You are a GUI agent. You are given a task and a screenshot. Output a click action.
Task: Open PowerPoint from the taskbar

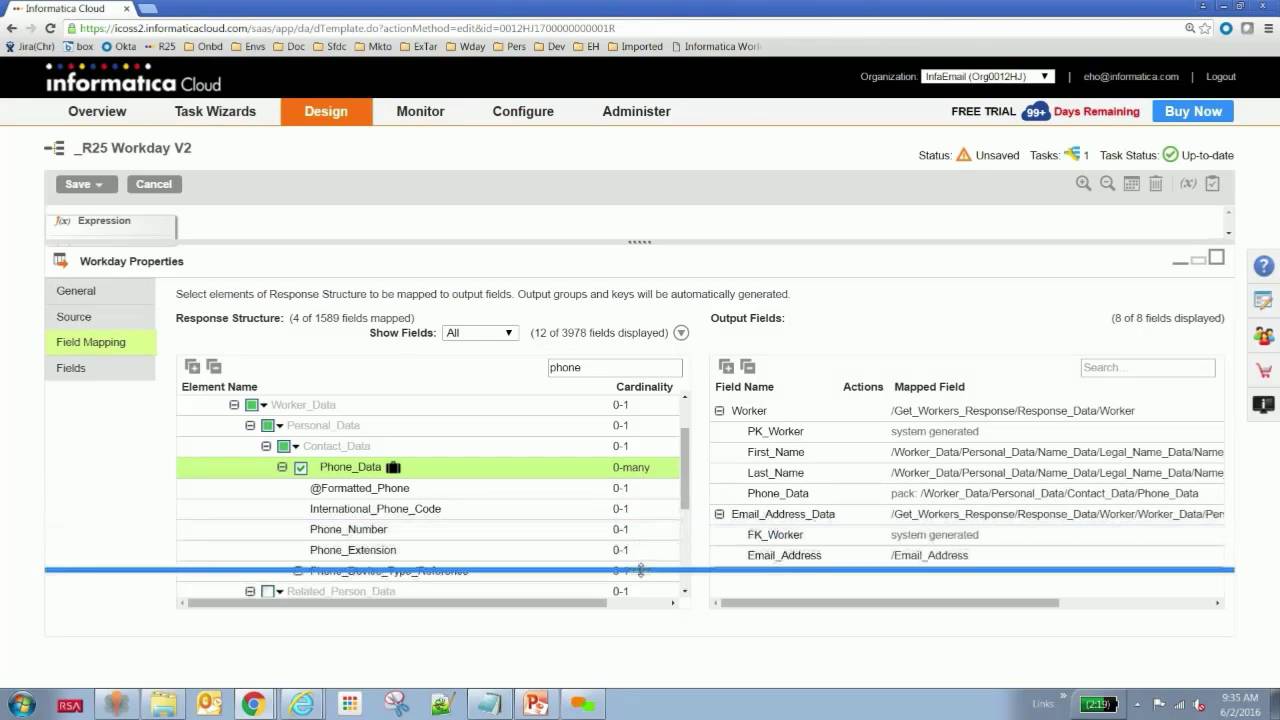(537, 704)
